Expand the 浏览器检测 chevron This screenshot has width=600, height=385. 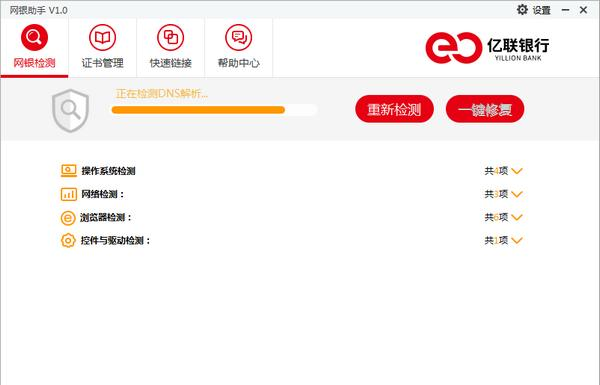[517, 218]
